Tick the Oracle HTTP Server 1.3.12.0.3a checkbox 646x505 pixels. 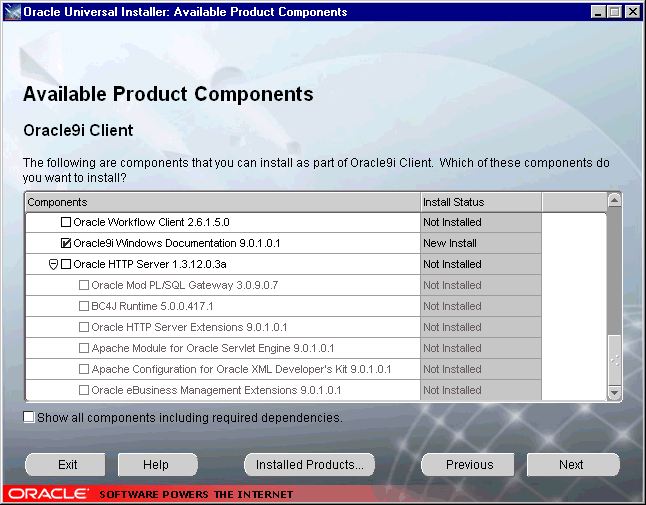pyautogui.click(x=66, y=264)
